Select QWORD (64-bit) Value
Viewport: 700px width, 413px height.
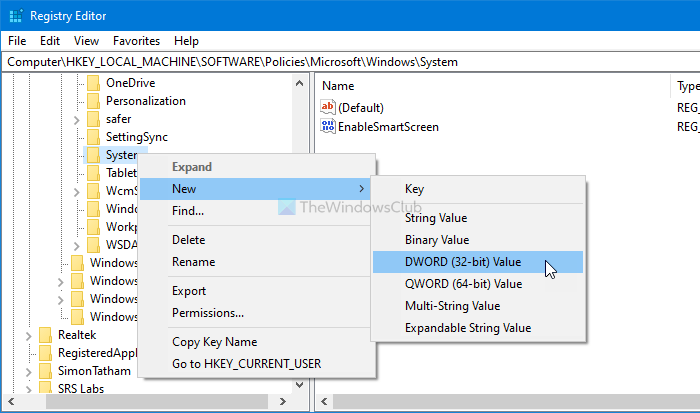pyautogui.click(x=478, y=284)
